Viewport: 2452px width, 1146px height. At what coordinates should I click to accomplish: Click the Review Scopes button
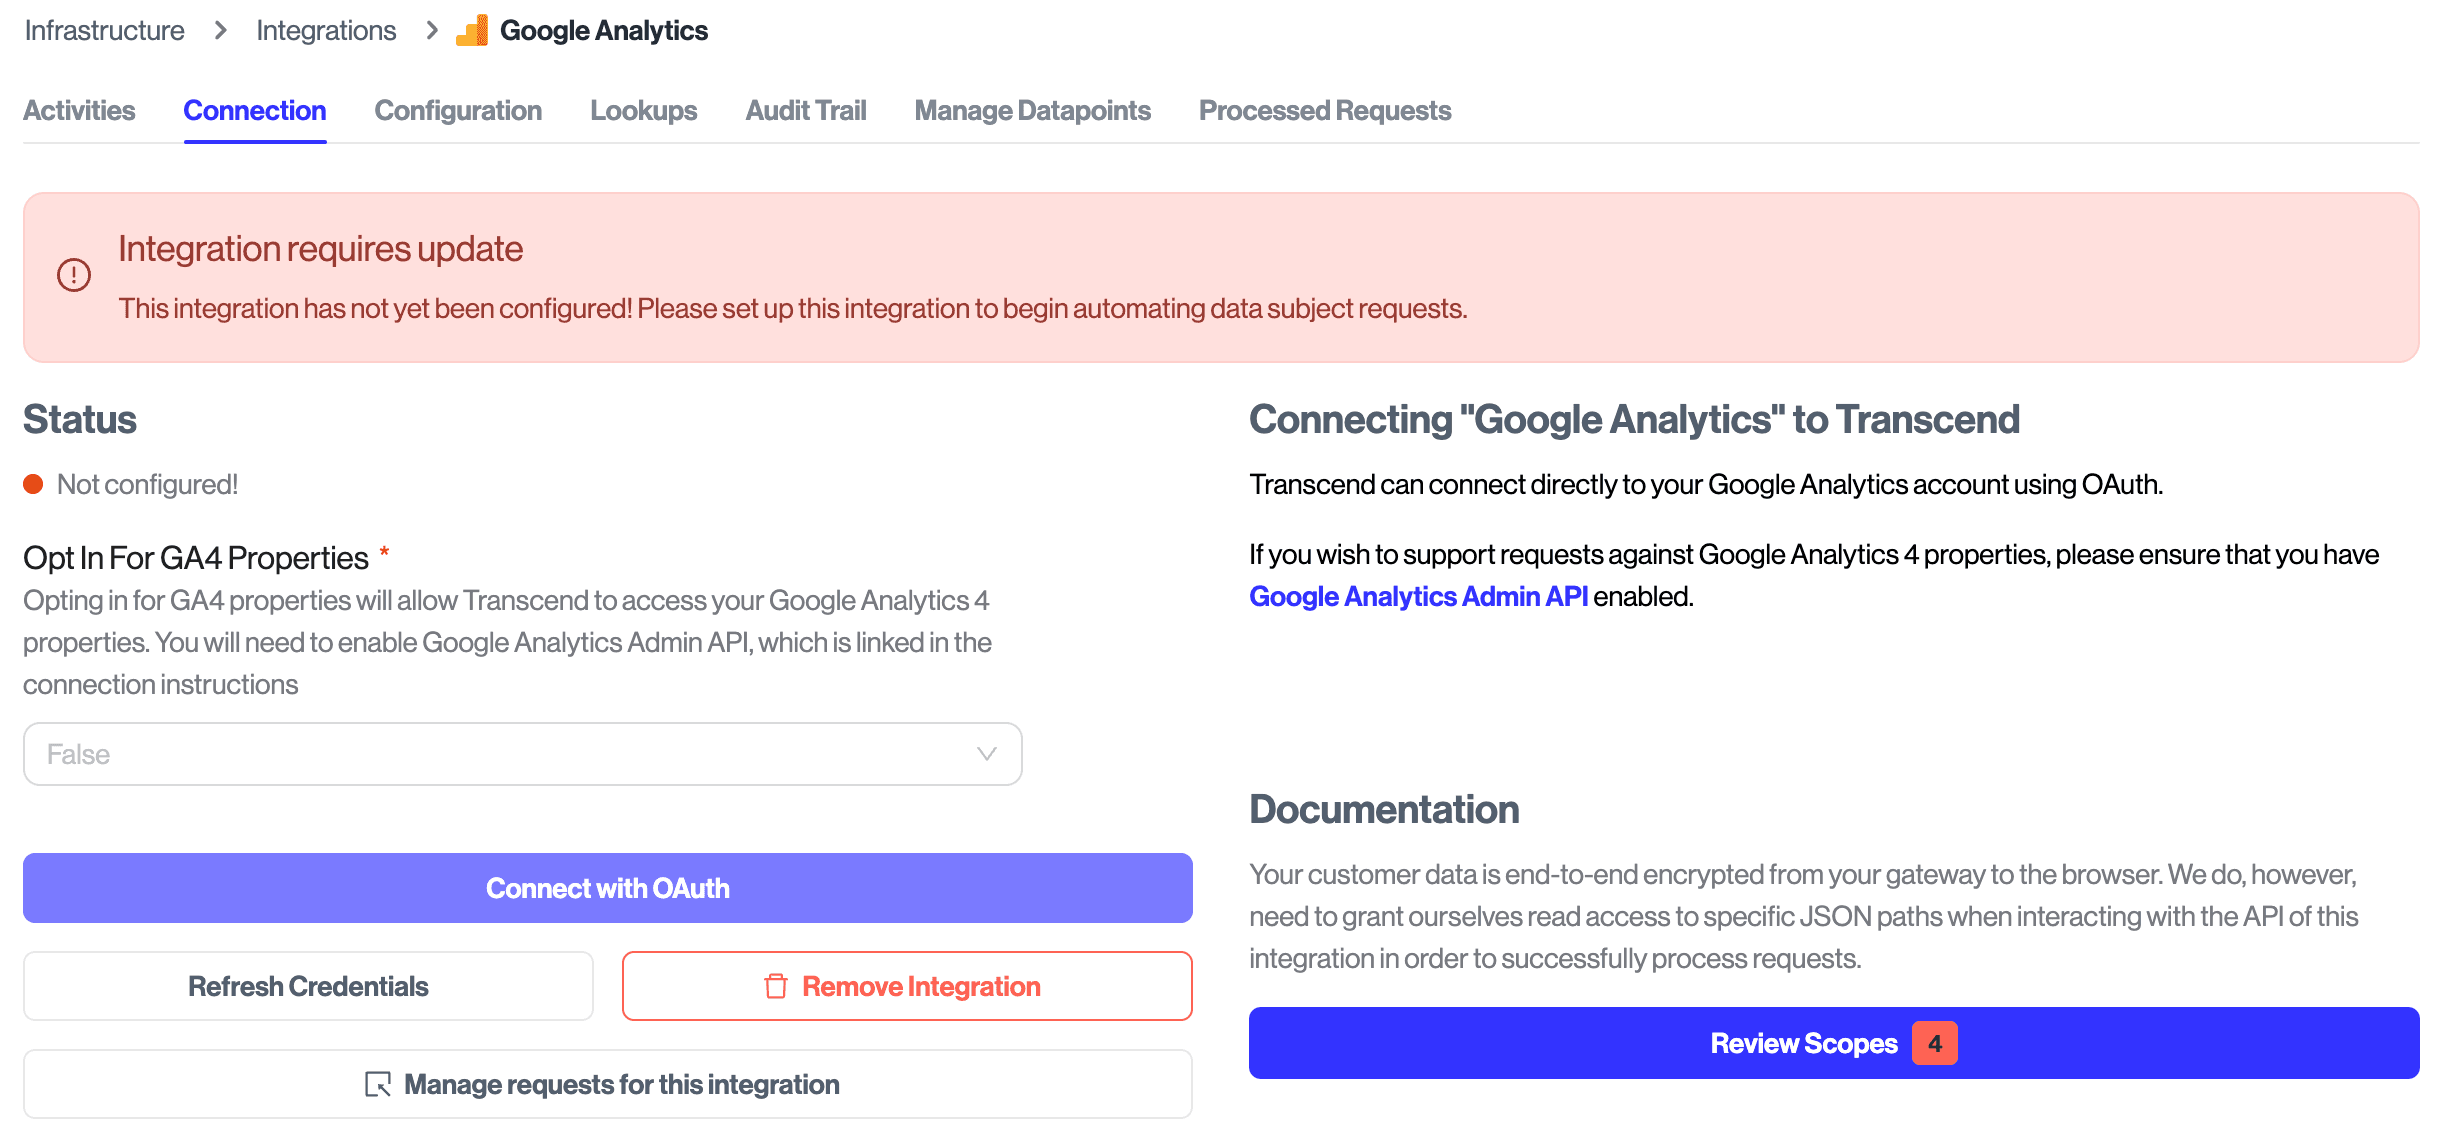click(1803, 1044)
